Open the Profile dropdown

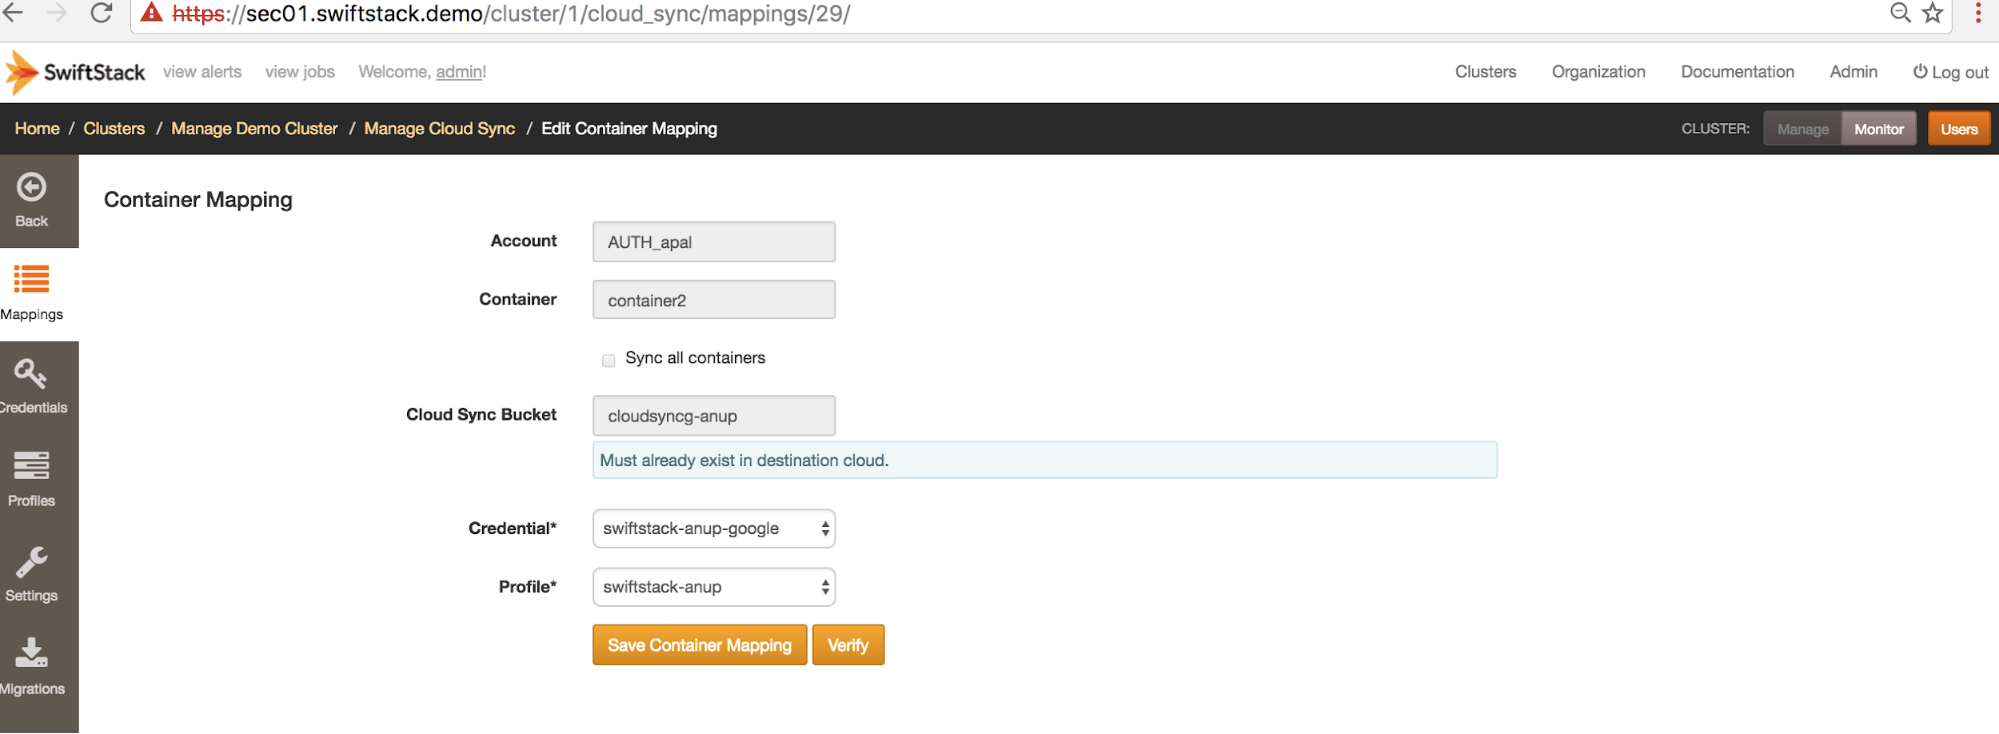(714, 587)
